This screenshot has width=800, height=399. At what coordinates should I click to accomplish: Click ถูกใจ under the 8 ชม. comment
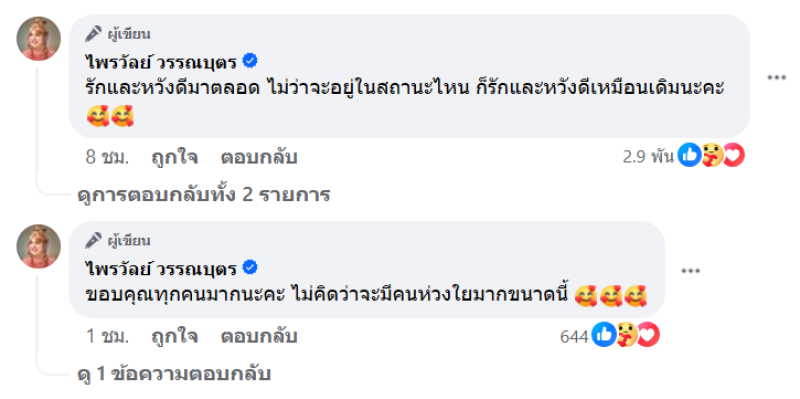(x=174, y=157)
